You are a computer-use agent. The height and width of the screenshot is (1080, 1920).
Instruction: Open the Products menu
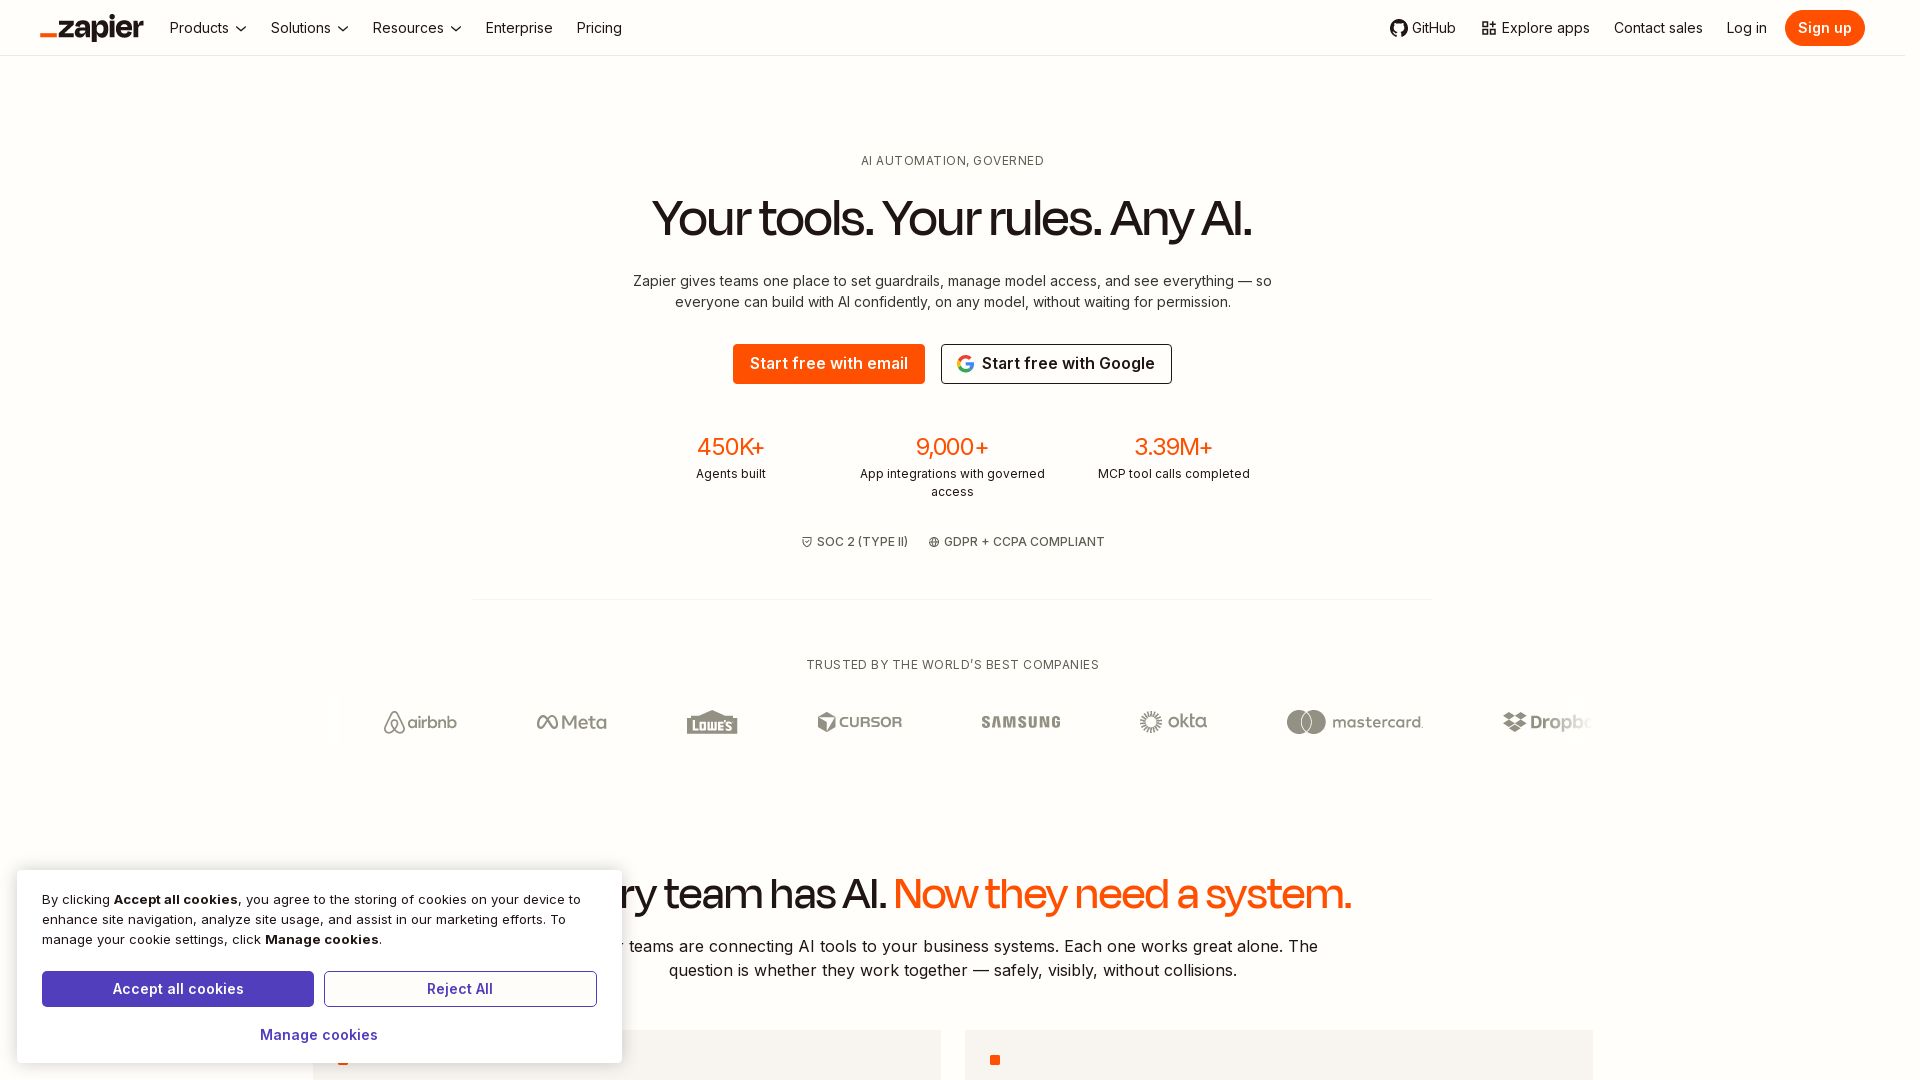click(208, 28)
